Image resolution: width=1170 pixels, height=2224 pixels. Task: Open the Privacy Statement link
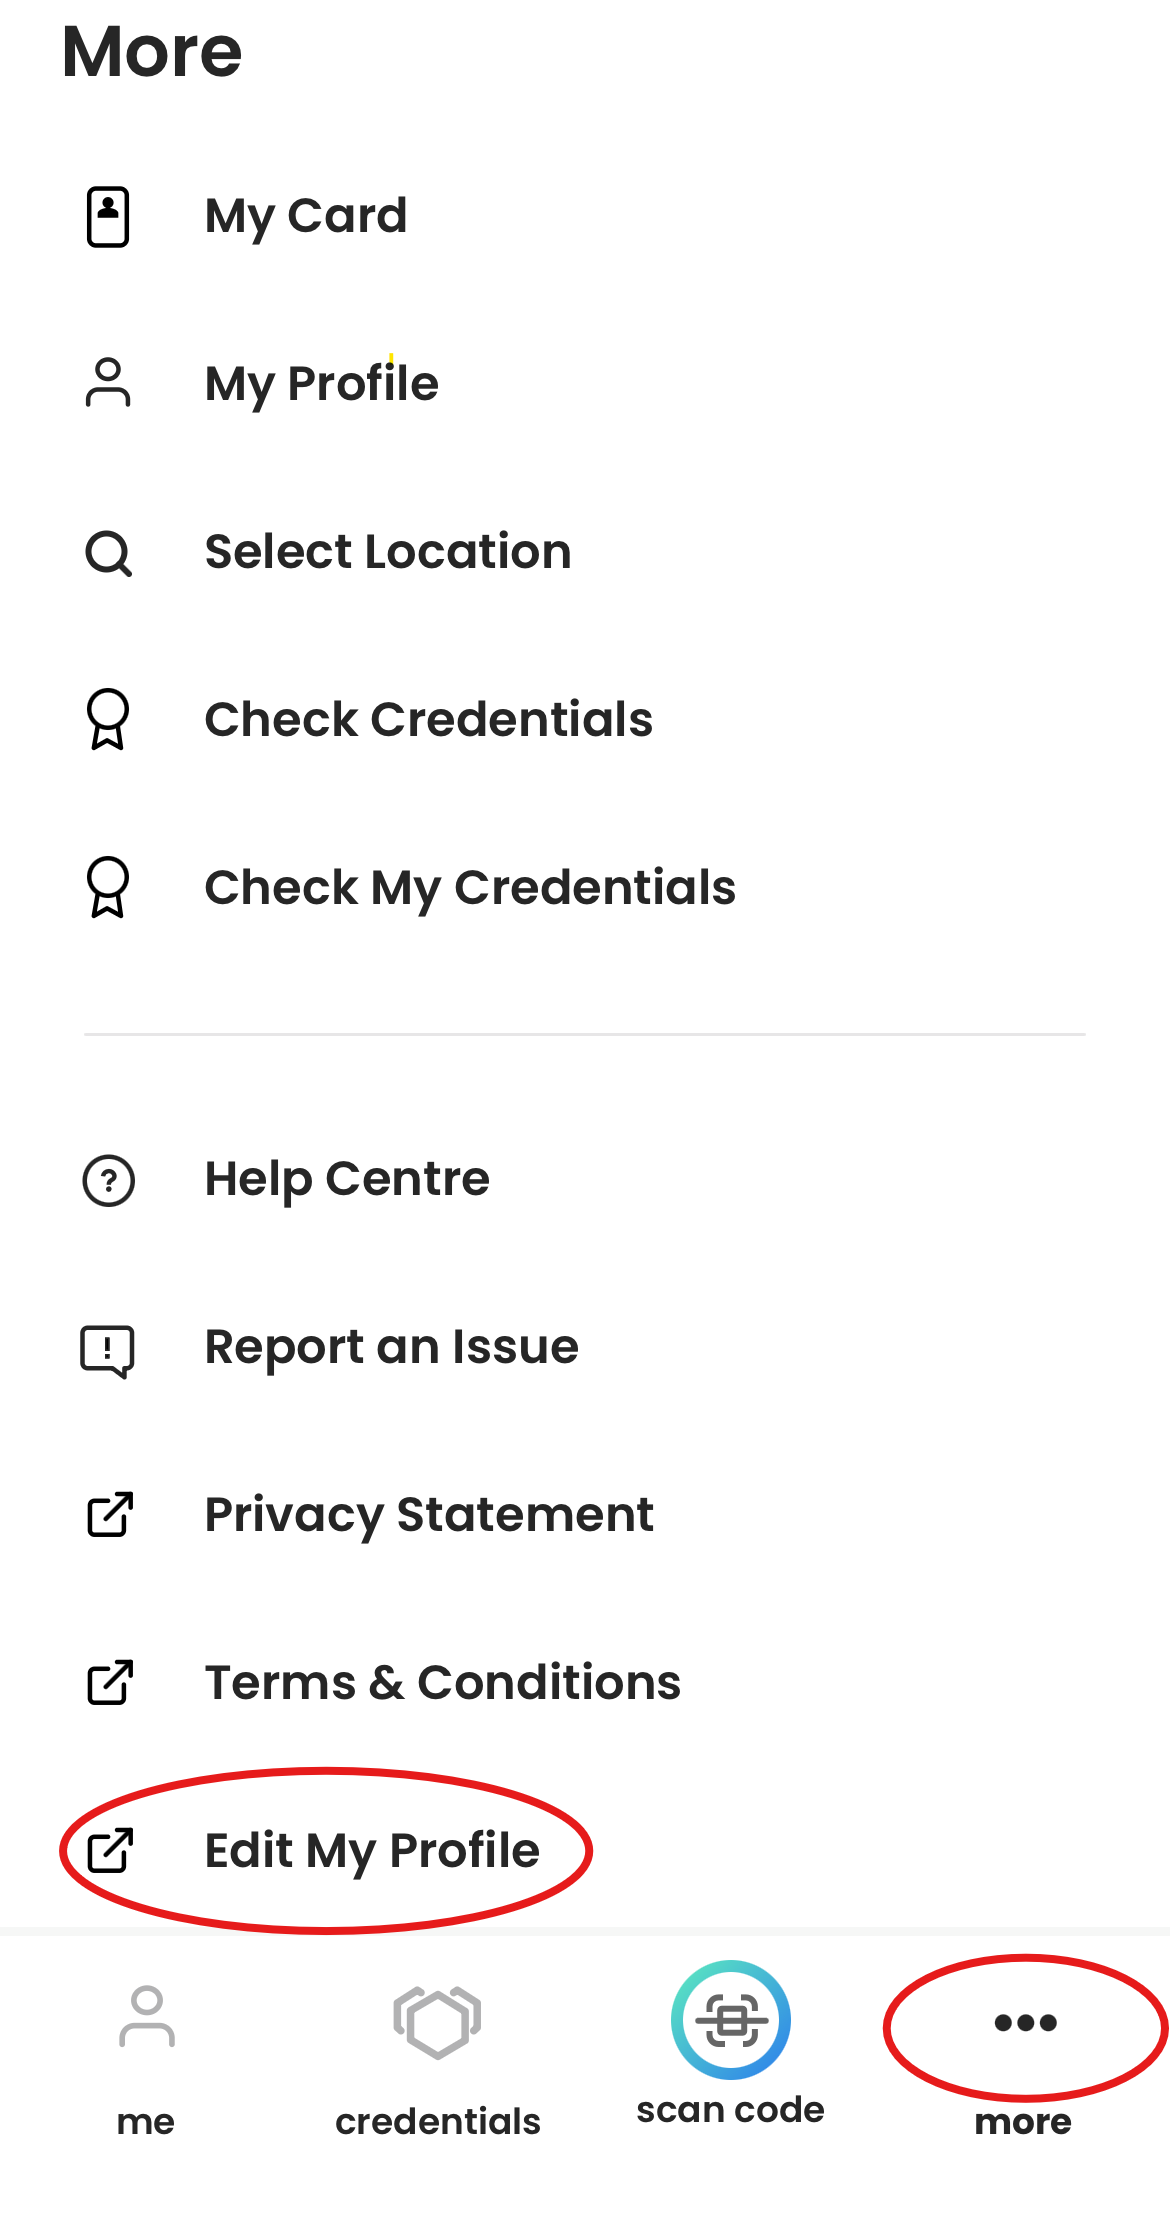coord(429,1515)
